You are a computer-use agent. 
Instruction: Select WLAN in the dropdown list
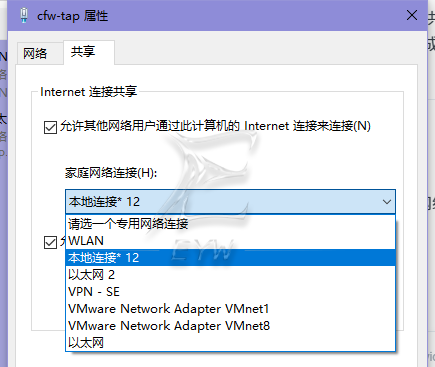tap(230, 241)
